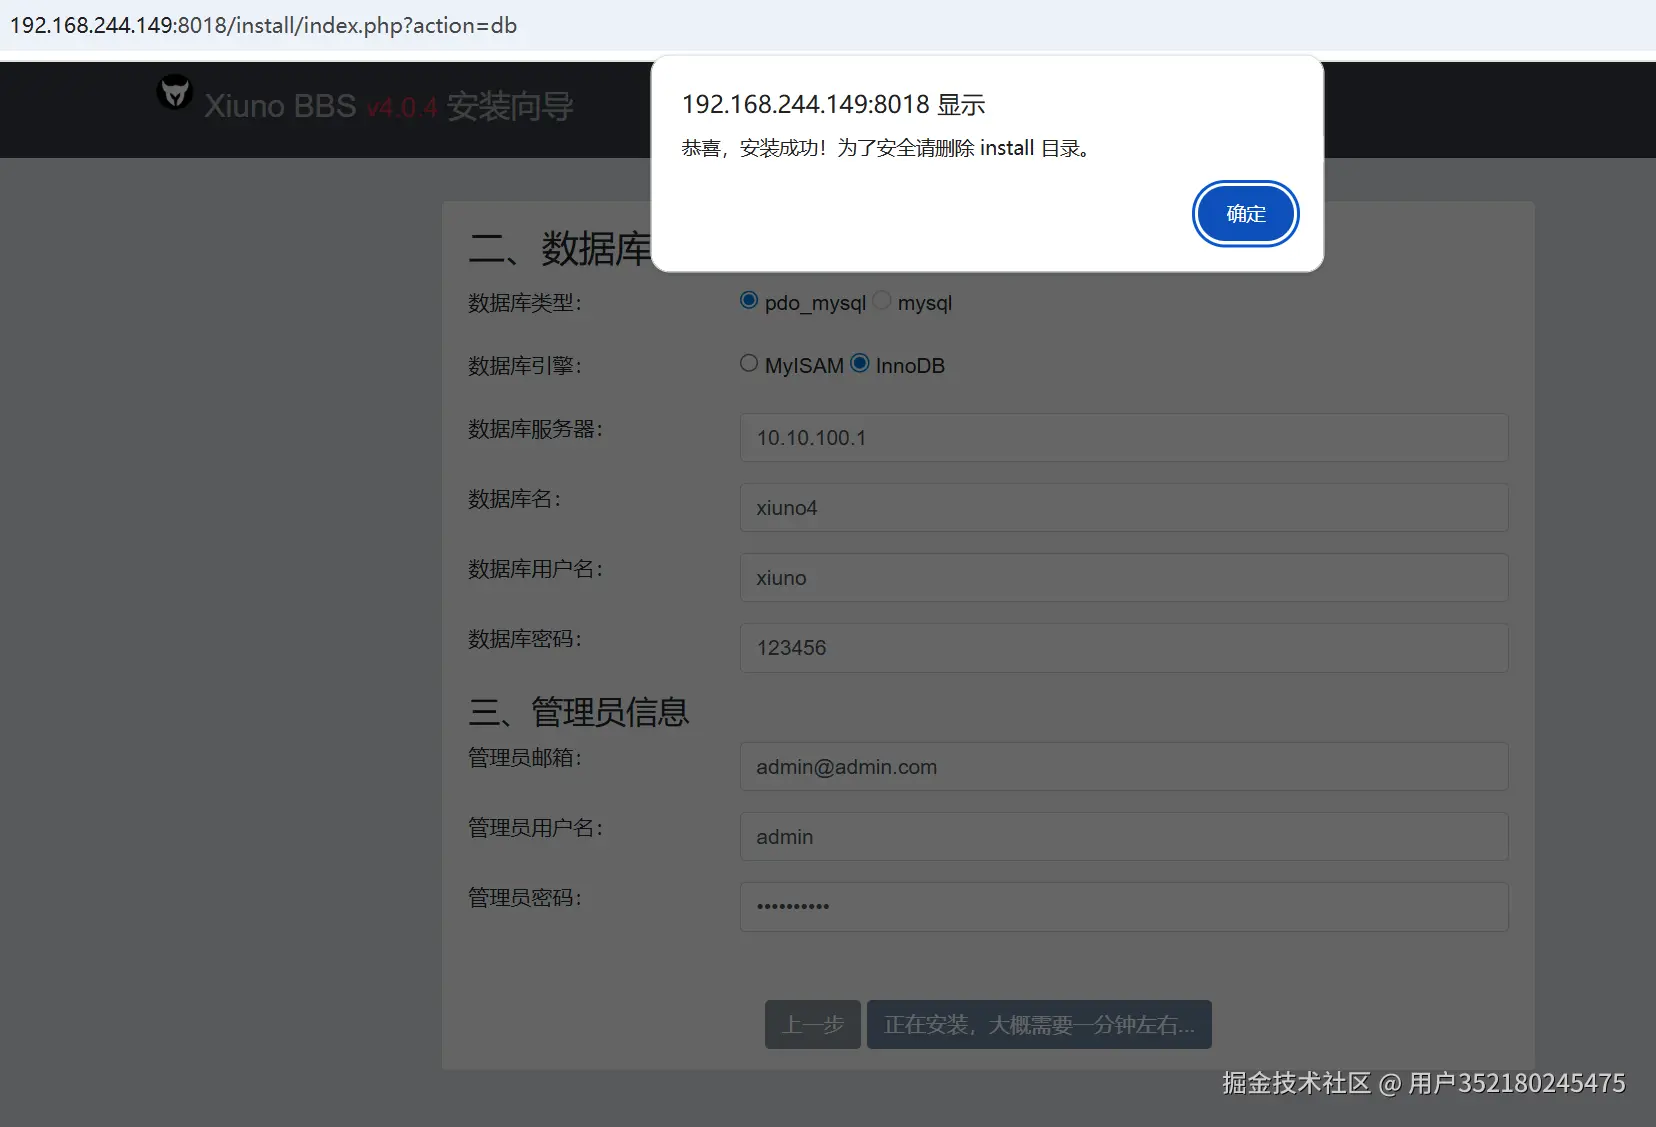The image size is (1656, 1127).
Task: Click the 数据库用户名 label
Action: pyautogui.click(x=536, y=569)
